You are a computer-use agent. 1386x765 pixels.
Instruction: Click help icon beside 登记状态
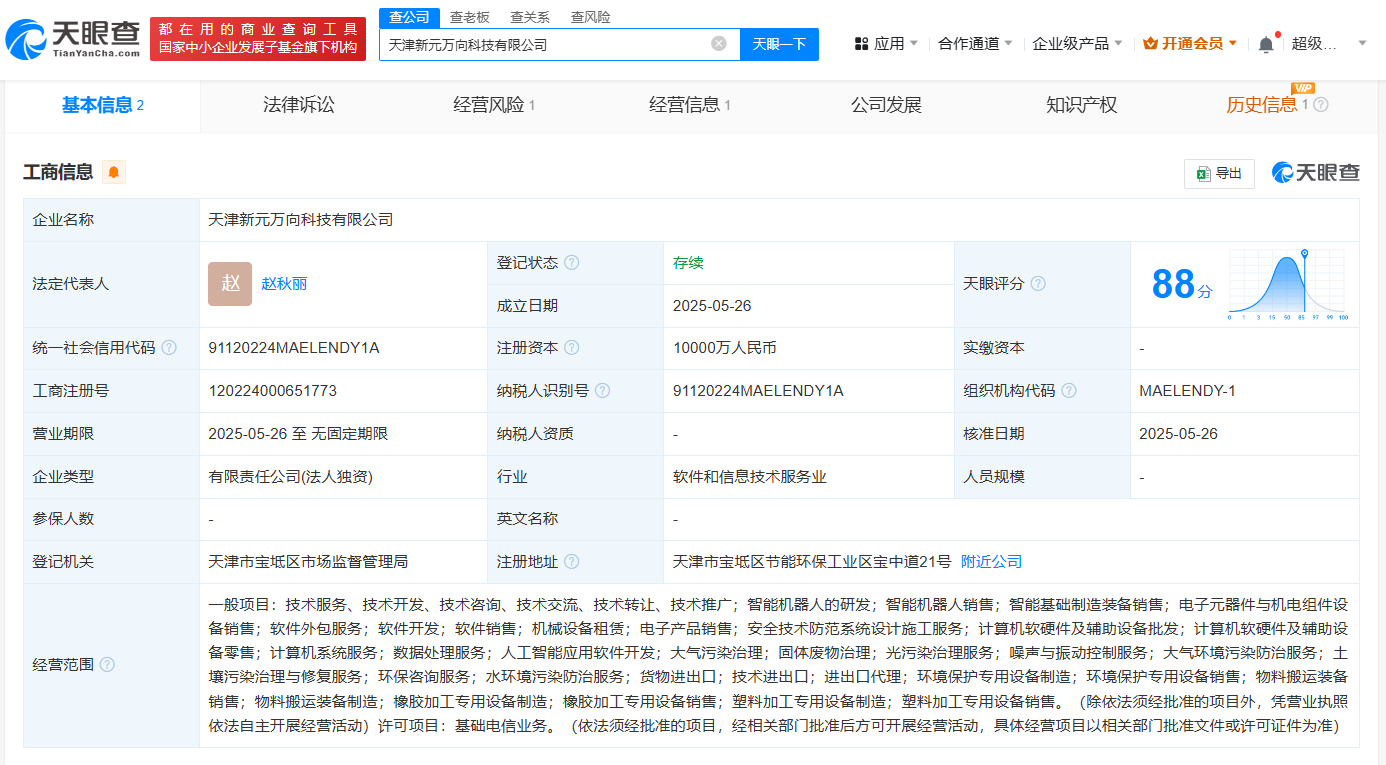click(571, 263)
